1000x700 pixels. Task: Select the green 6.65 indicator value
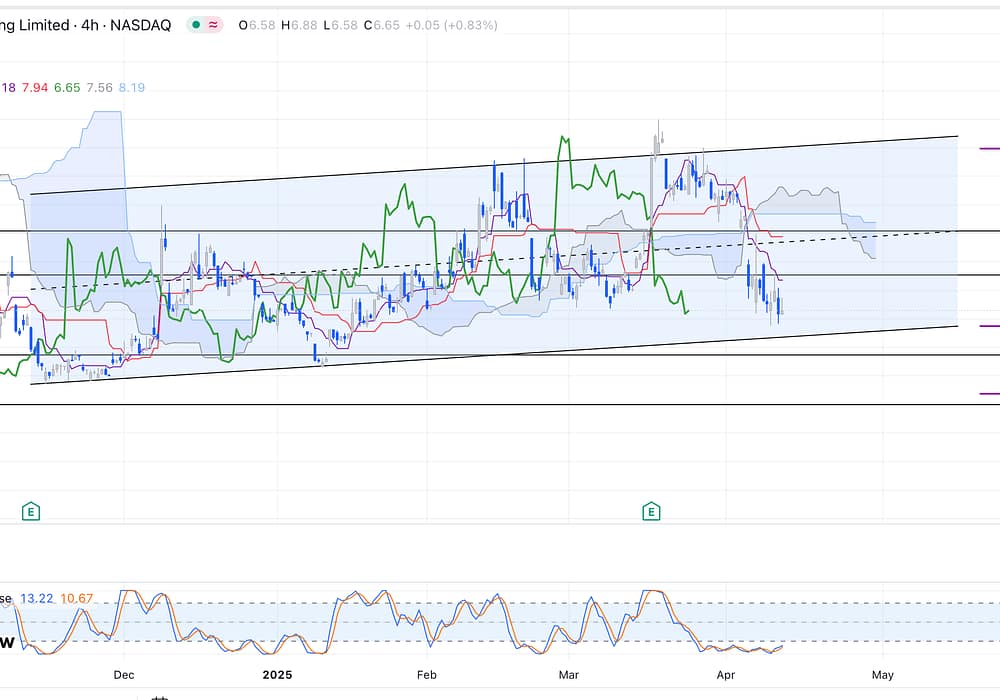pos(67,88)
